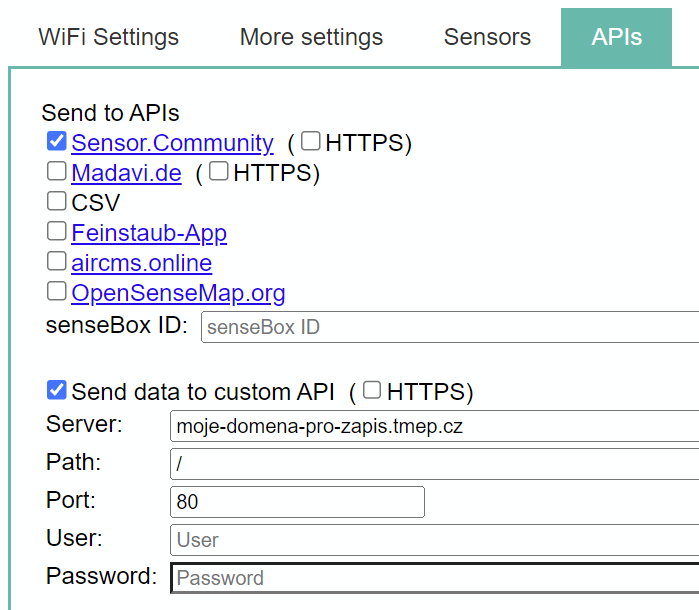
Task: Go to the Sensors tab
Action: pos(487,37)
